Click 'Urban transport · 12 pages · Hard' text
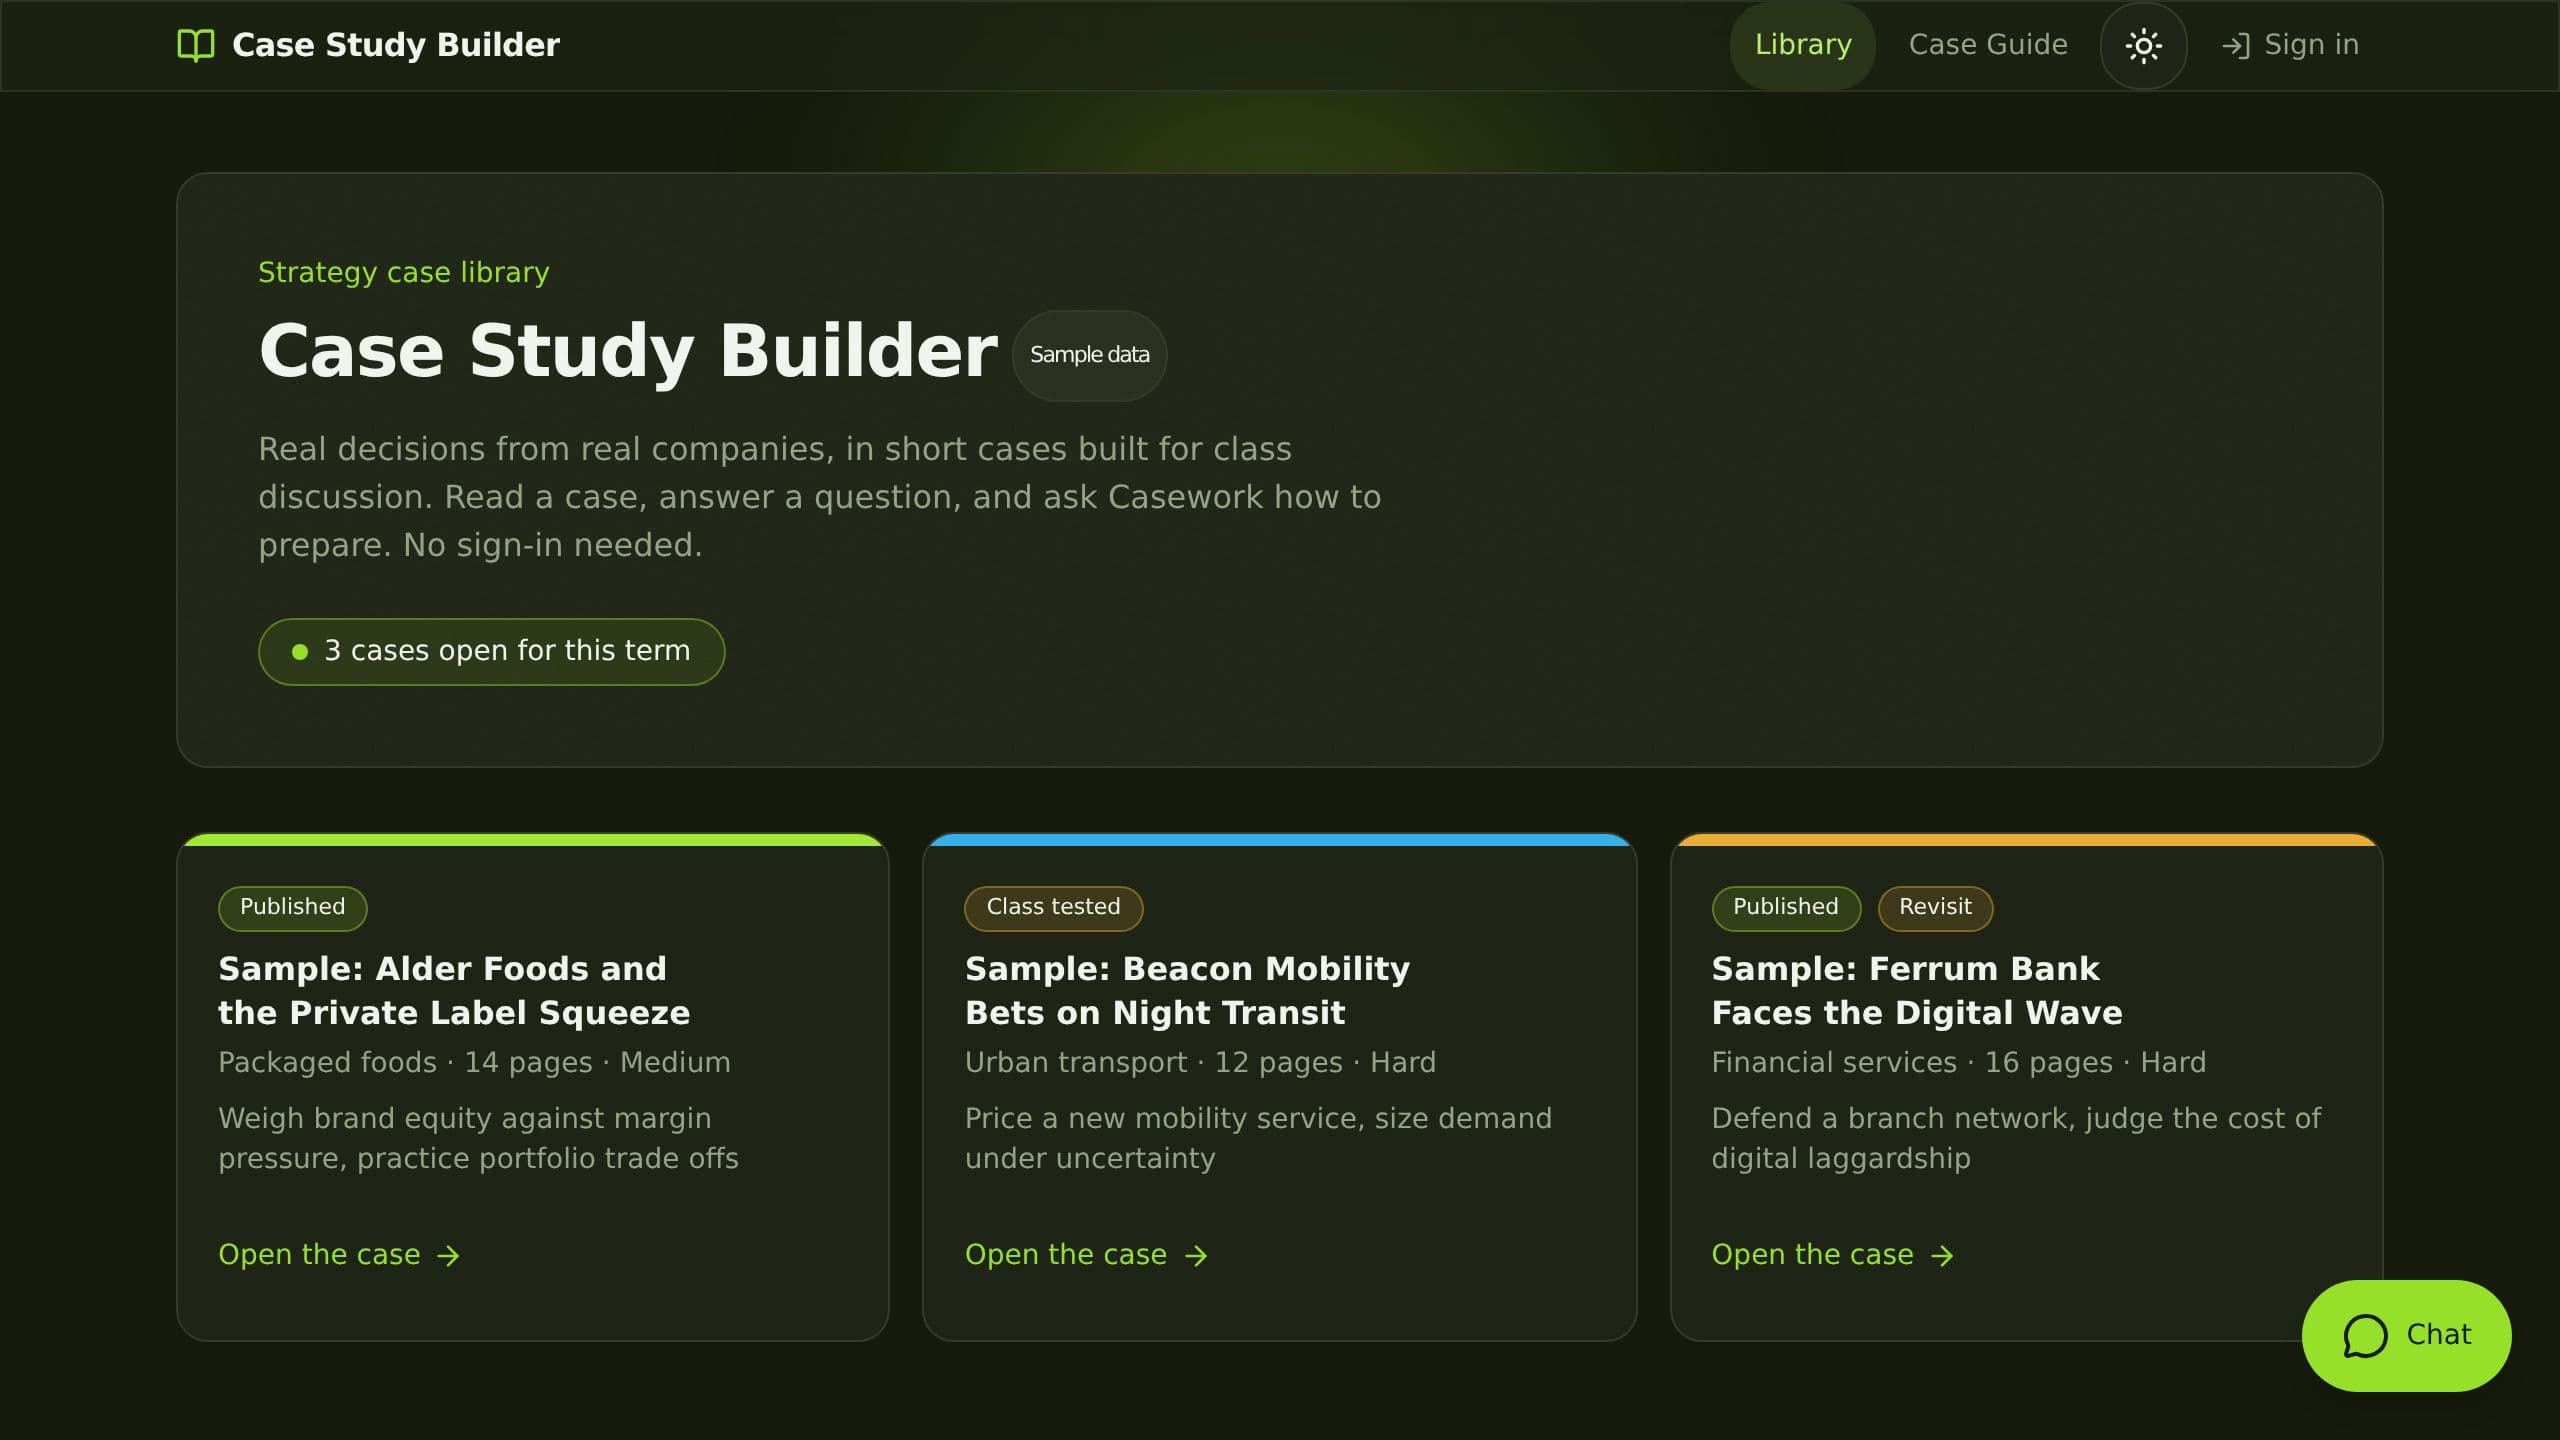This screenshot has height=1440, width=2560. pos(1200,1062)
